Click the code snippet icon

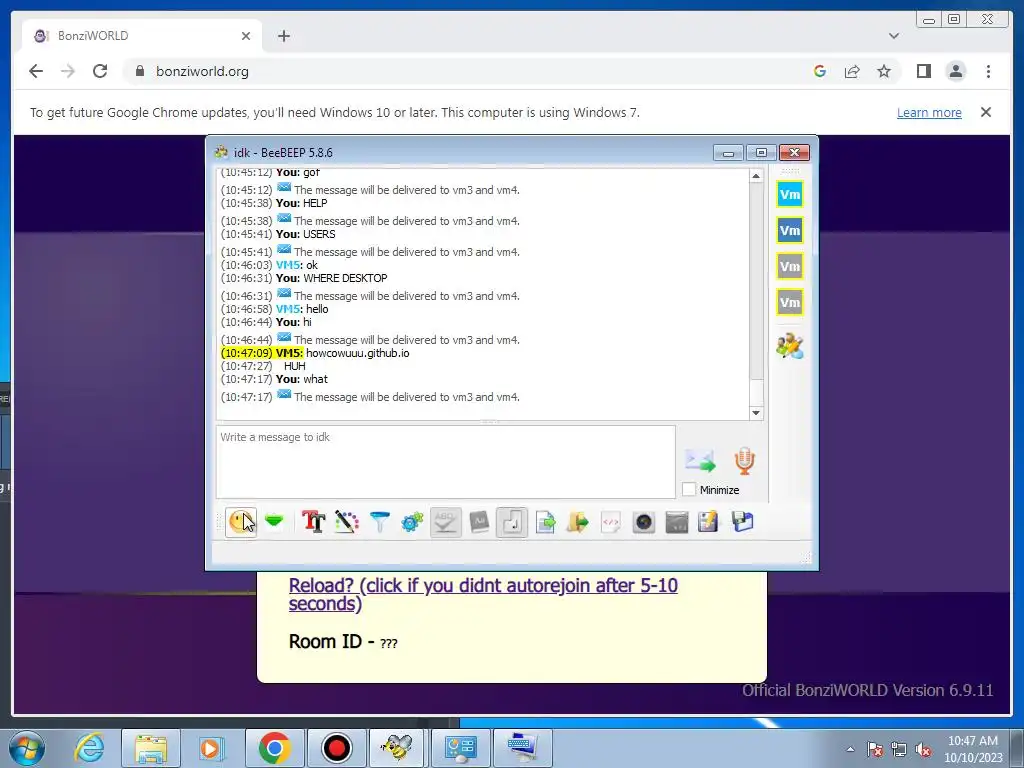(611, 522)
